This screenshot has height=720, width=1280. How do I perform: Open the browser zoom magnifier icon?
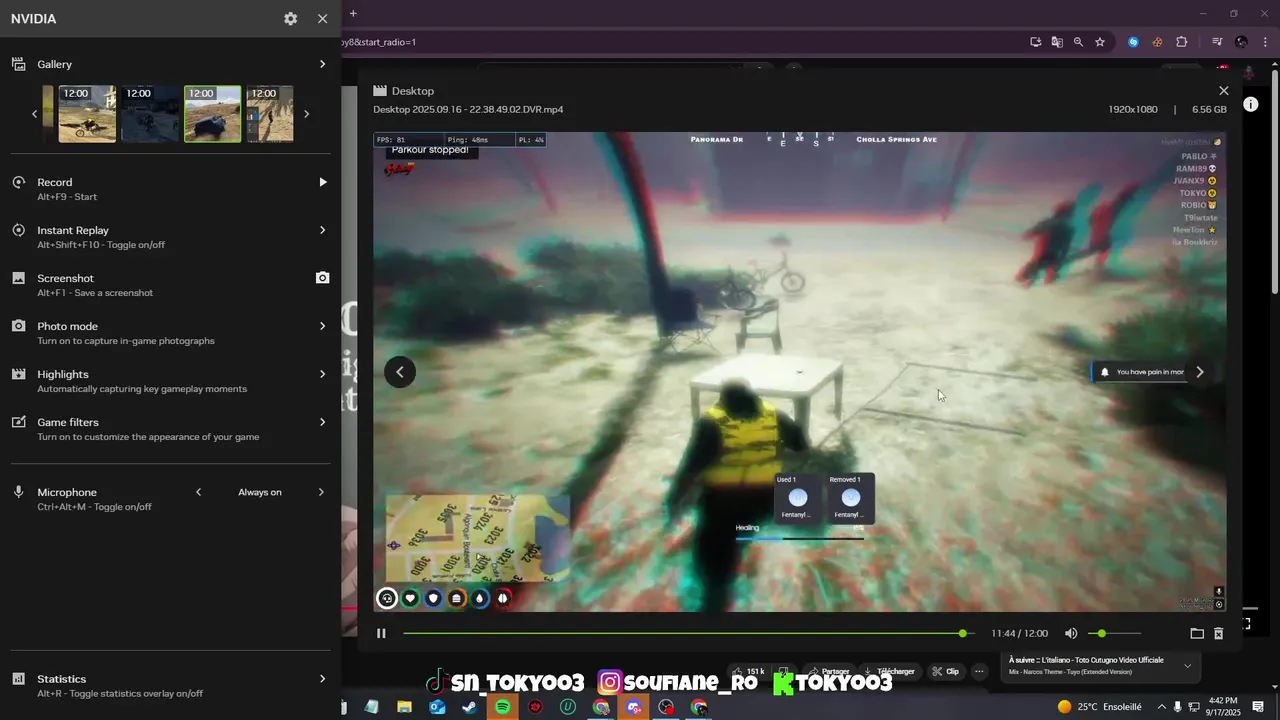coord(1078,42)
